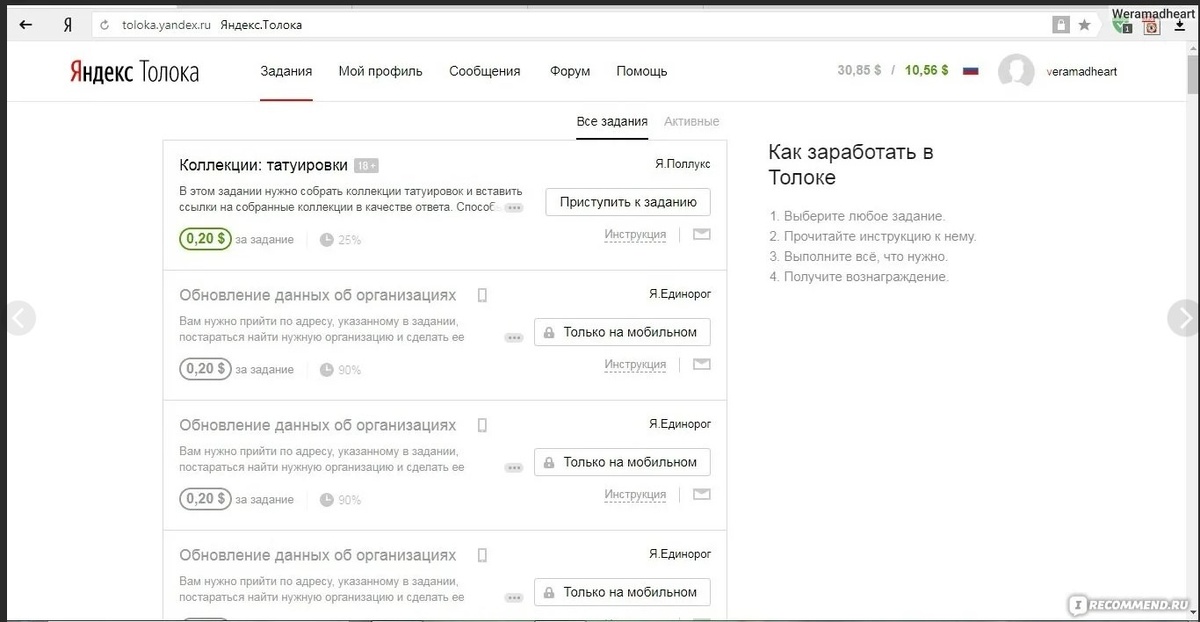Click clock icon in second Обновление данных task

pos(327,500)
